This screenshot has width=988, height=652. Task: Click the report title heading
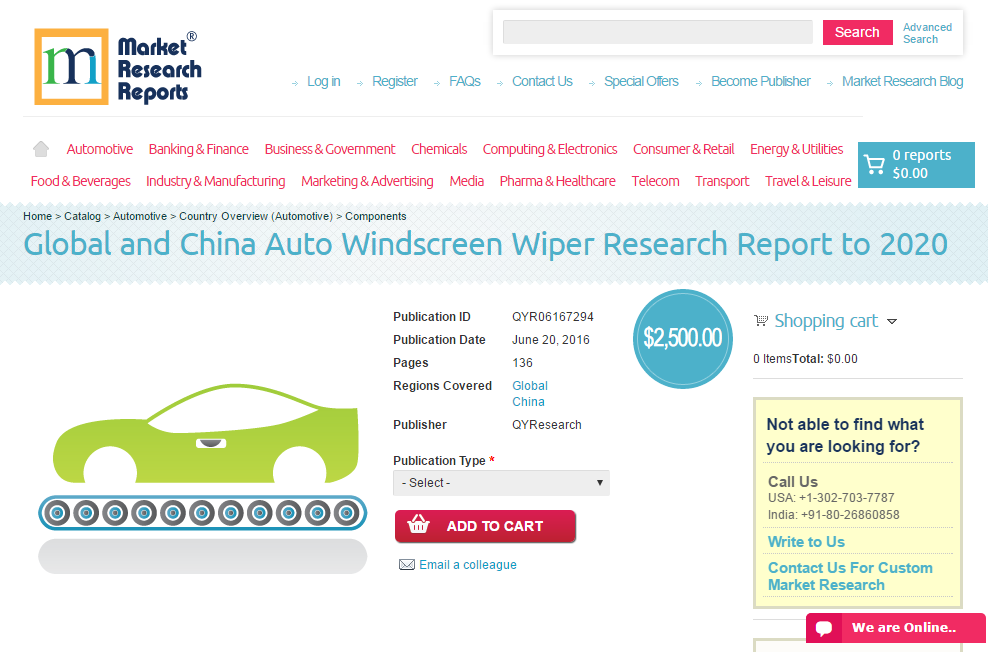click(485, 244)
